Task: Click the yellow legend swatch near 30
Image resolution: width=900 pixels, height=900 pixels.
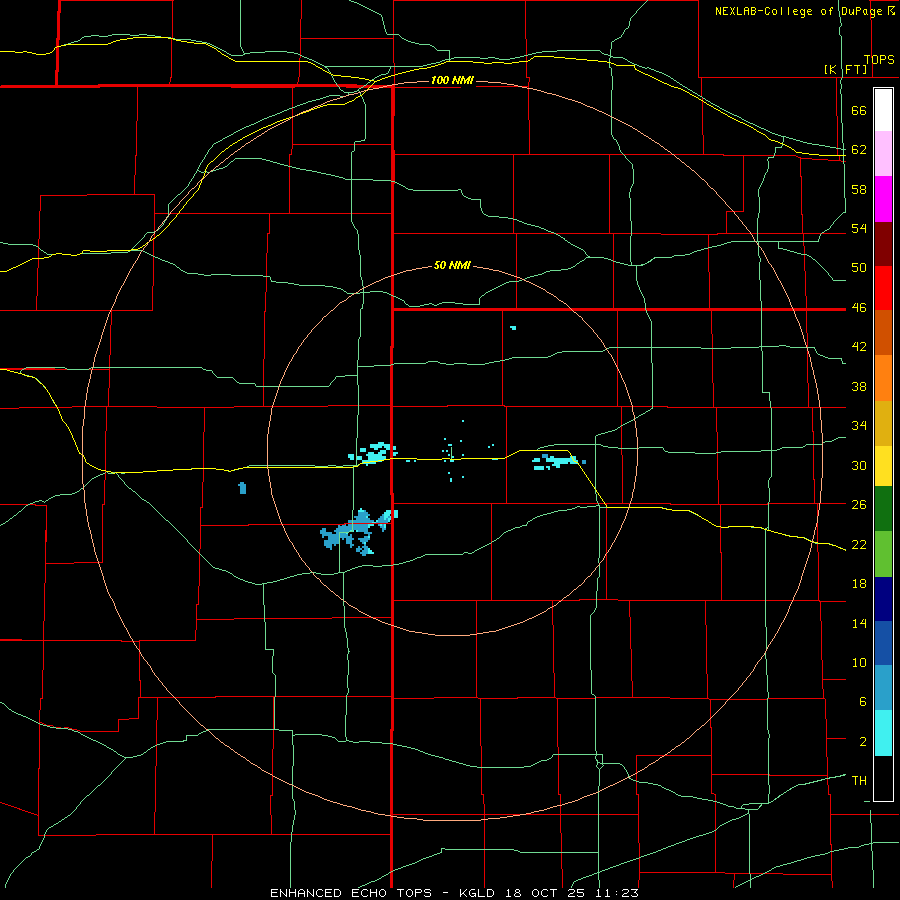Action: pos(883,466)
